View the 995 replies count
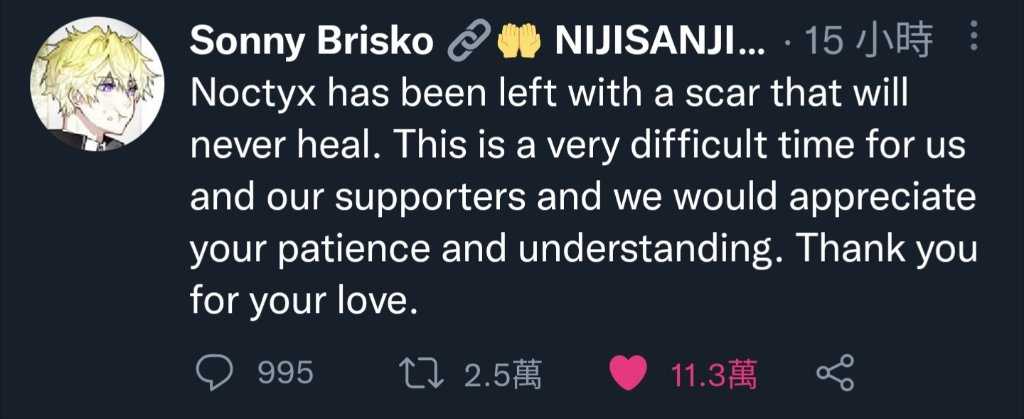Viewport: 1024px width, 419px height. 285,373
